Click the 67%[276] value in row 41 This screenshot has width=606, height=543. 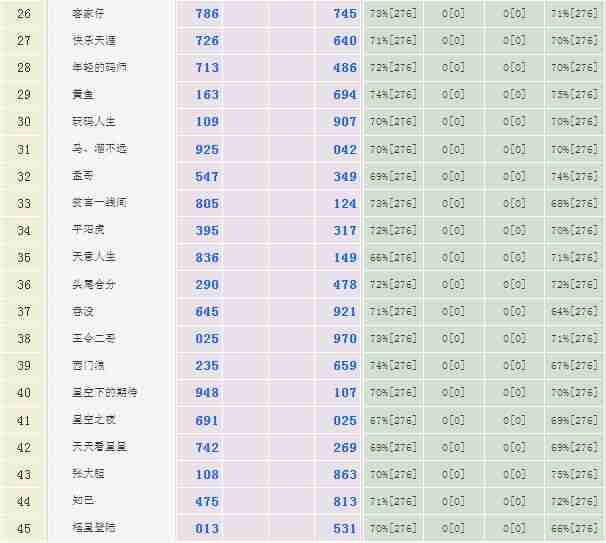(393, 420)
